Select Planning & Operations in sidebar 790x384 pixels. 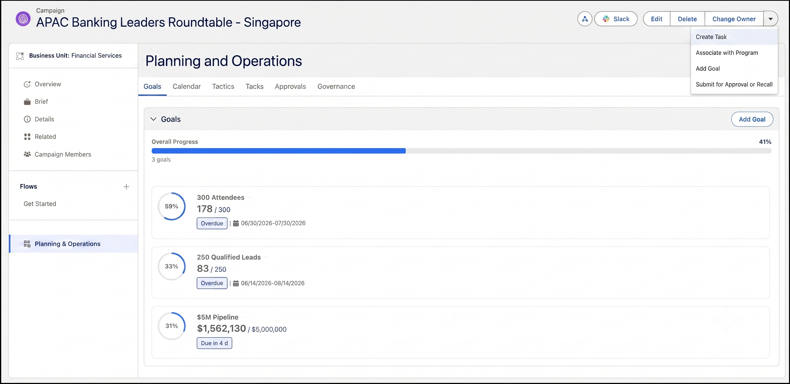coord(73,244)
